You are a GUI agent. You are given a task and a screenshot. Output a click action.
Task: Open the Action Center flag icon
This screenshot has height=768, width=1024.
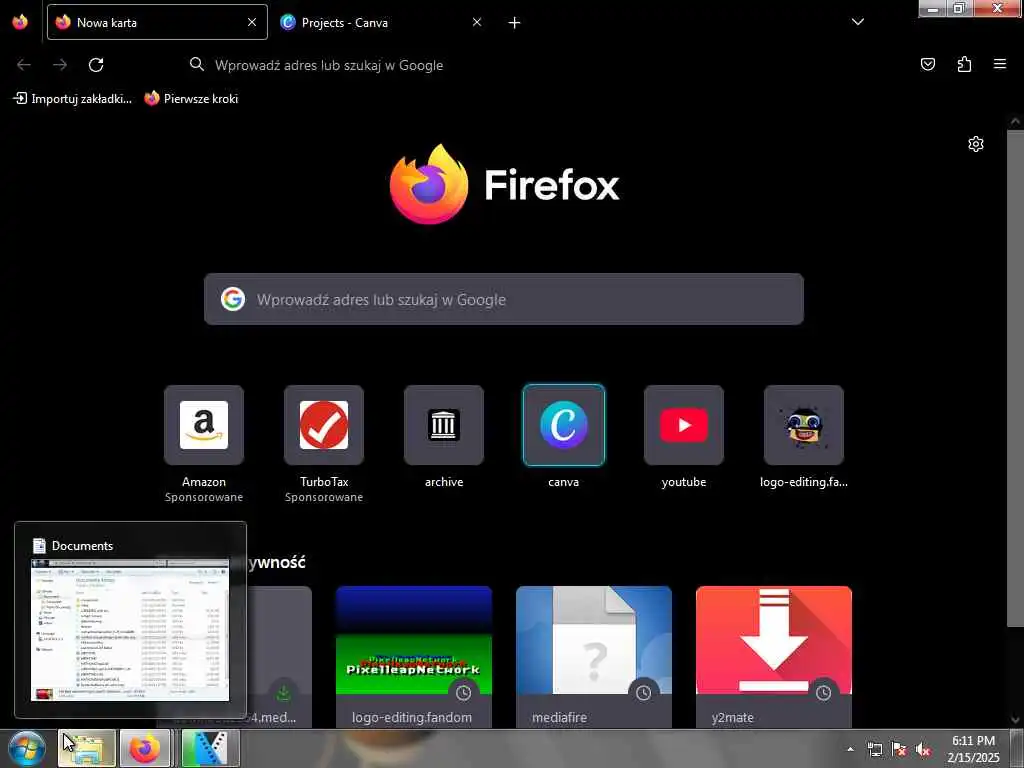899,749
